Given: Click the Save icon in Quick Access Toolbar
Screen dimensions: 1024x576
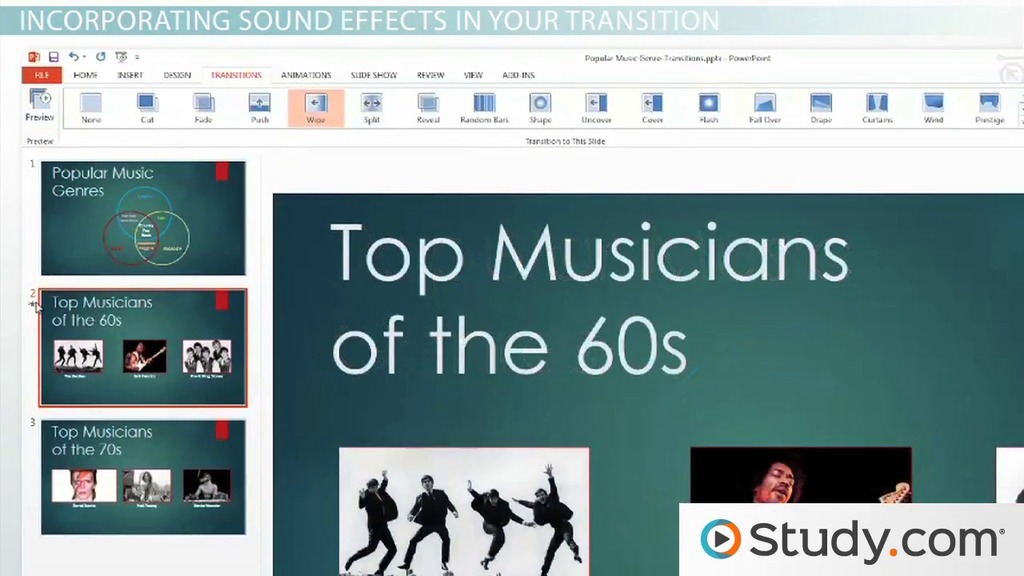Looking at the screenshot, I should coord(54,58).
